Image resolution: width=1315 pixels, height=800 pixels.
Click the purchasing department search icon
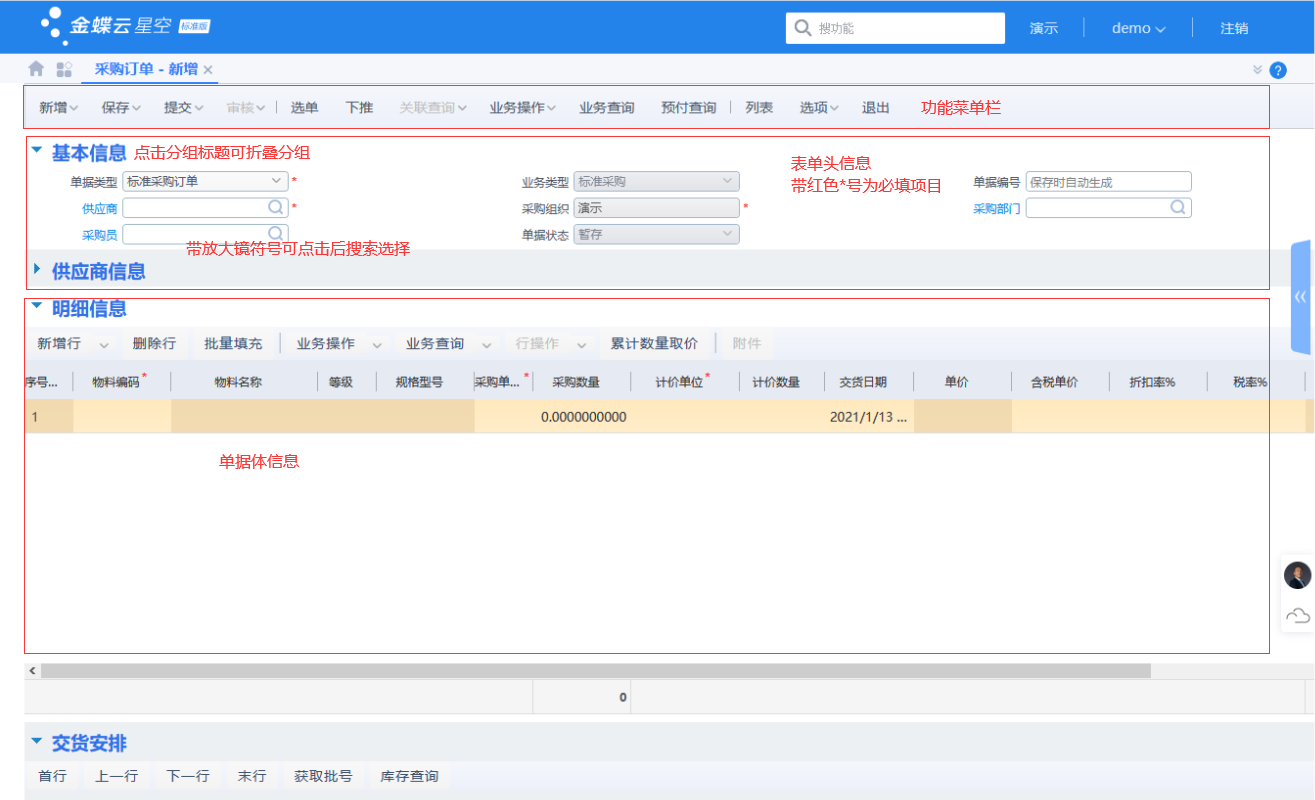[1178, 207]
